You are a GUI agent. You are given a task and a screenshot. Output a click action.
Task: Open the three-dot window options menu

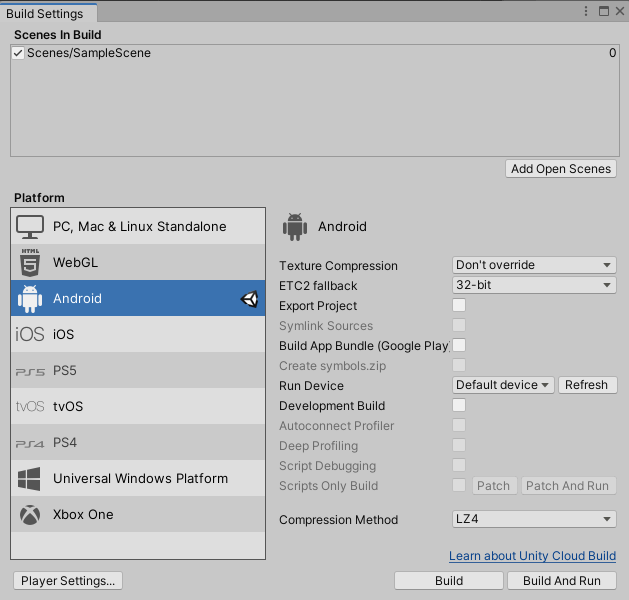click(586, 11)
